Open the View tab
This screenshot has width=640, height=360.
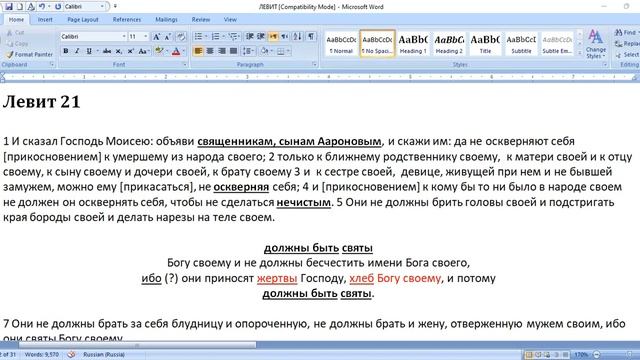230,20
